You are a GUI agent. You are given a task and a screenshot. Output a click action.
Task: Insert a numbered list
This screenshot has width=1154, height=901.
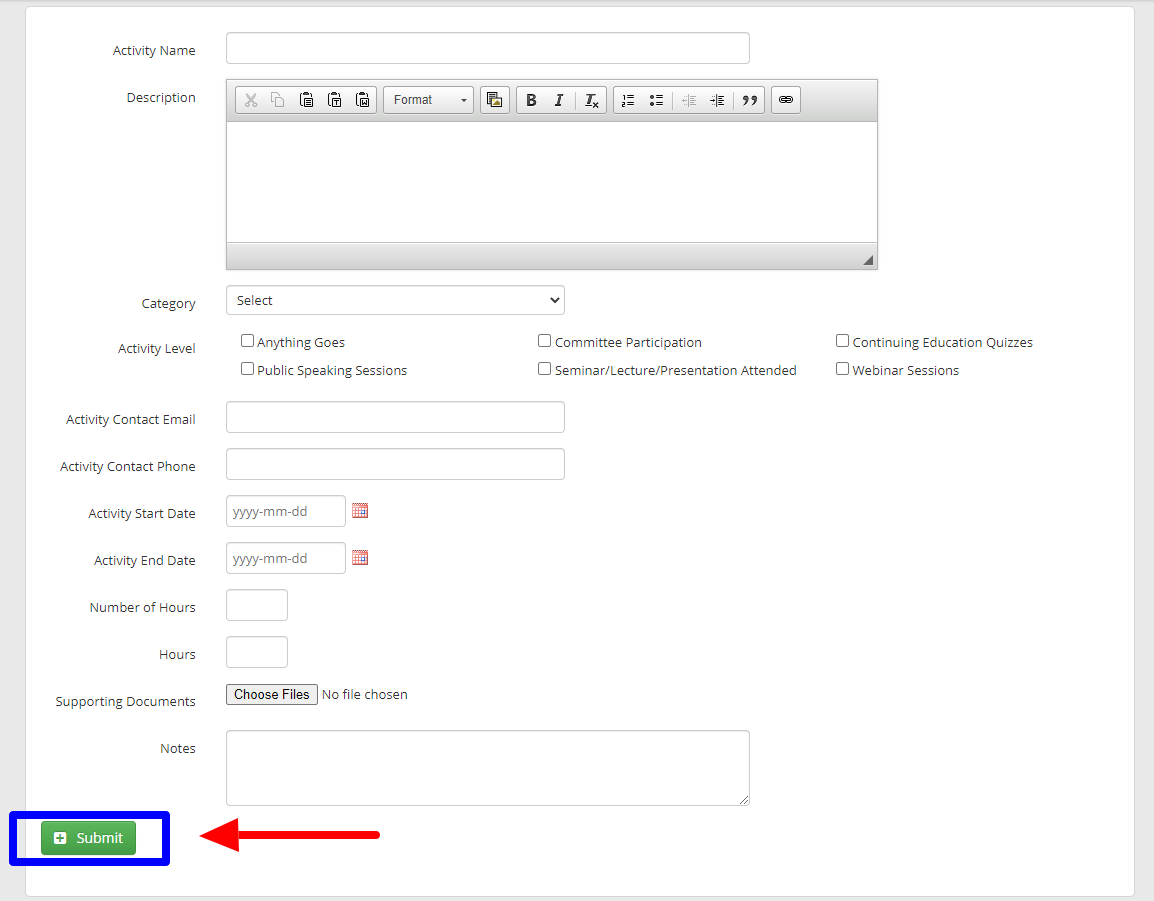point(628,100)
